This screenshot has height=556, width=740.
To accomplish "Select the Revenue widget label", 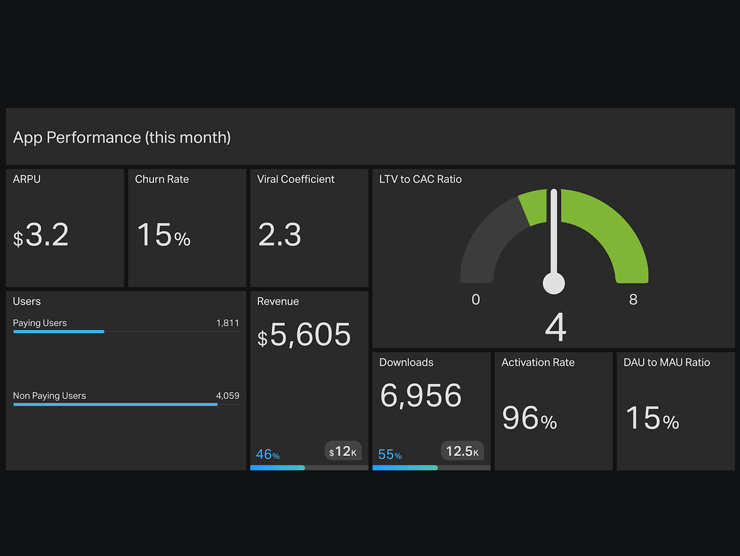I will pos(278,302).
